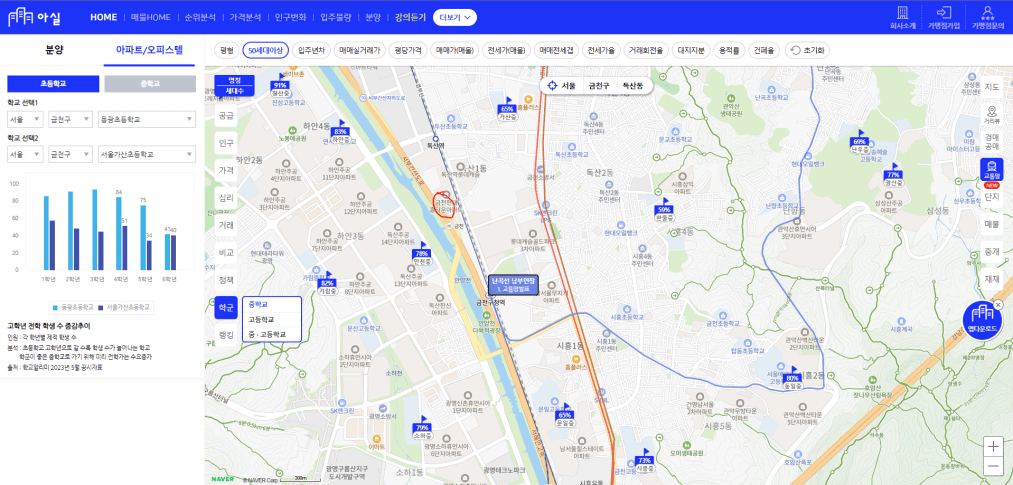This screenshot has height=485, width=1013.
Task: Switch to the 분양 tab
Action: coord(53,49)
